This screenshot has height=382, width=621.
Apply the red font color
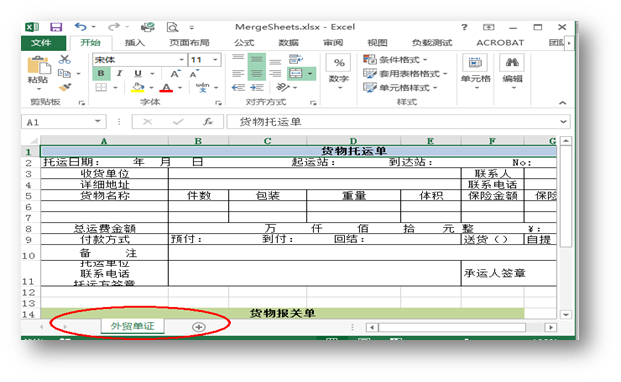166,87
